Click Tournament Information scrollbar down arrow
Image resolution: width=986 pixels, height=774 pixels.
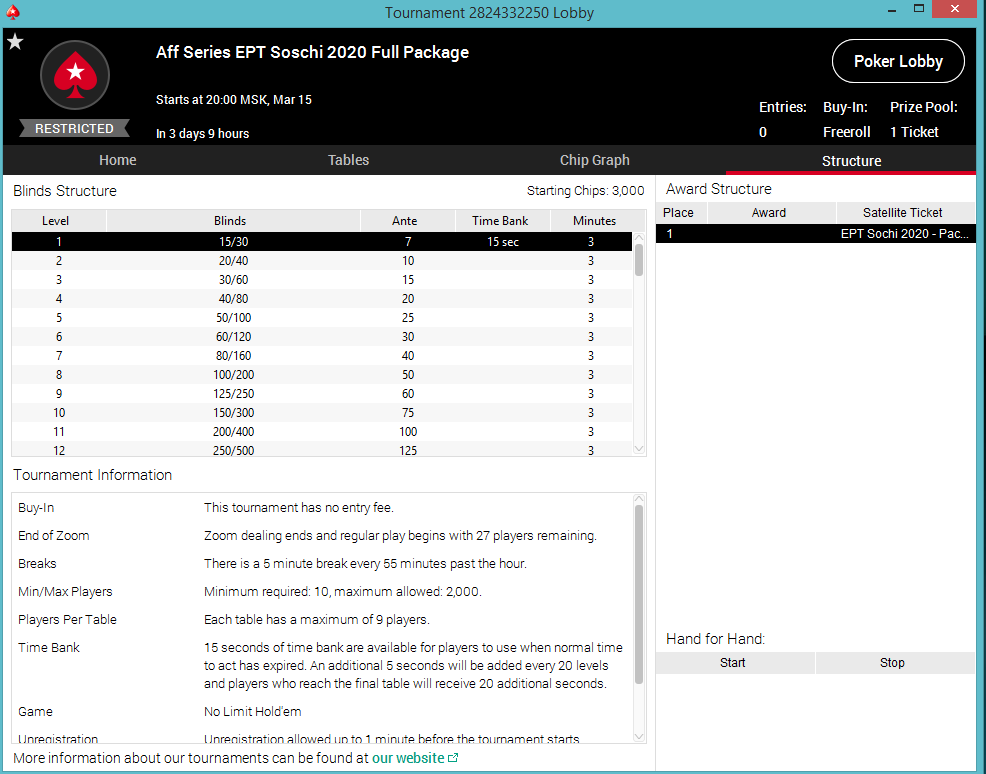click(x=639, y=736)
